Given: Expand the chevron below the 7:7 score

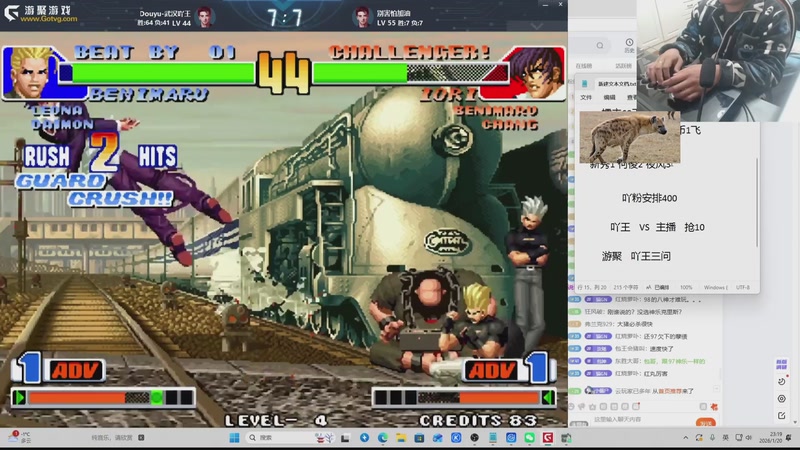Looking at the screenshot, I should [x=536, y=26].
